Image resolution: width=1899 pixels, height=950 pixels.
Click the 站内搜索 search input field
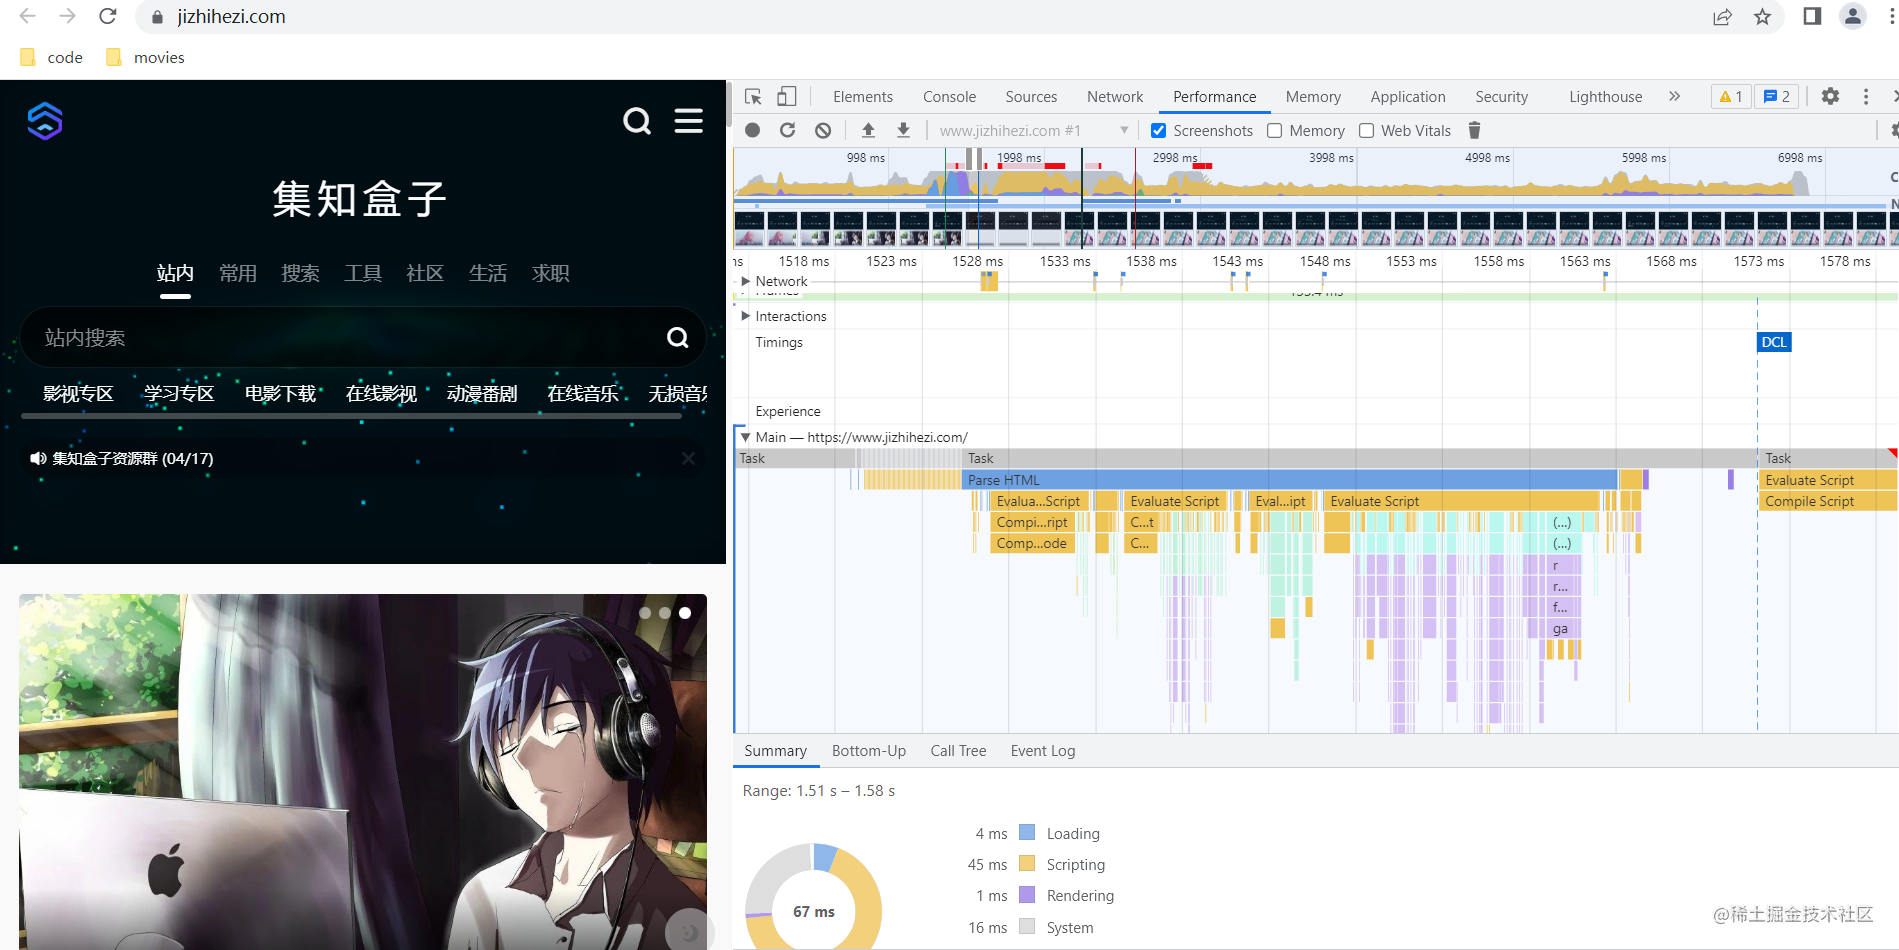[x=340, y=338]
